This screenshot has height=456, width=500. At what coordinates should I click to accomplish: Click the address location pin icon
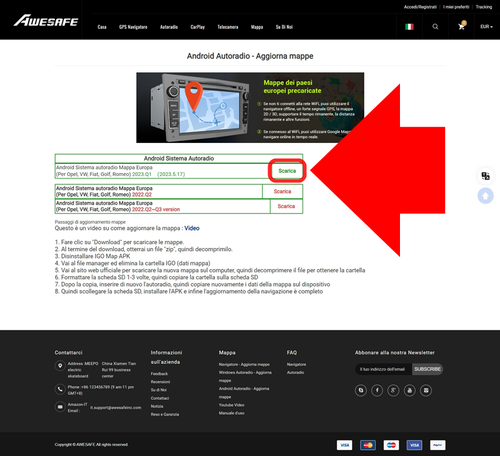pos(60,366)
